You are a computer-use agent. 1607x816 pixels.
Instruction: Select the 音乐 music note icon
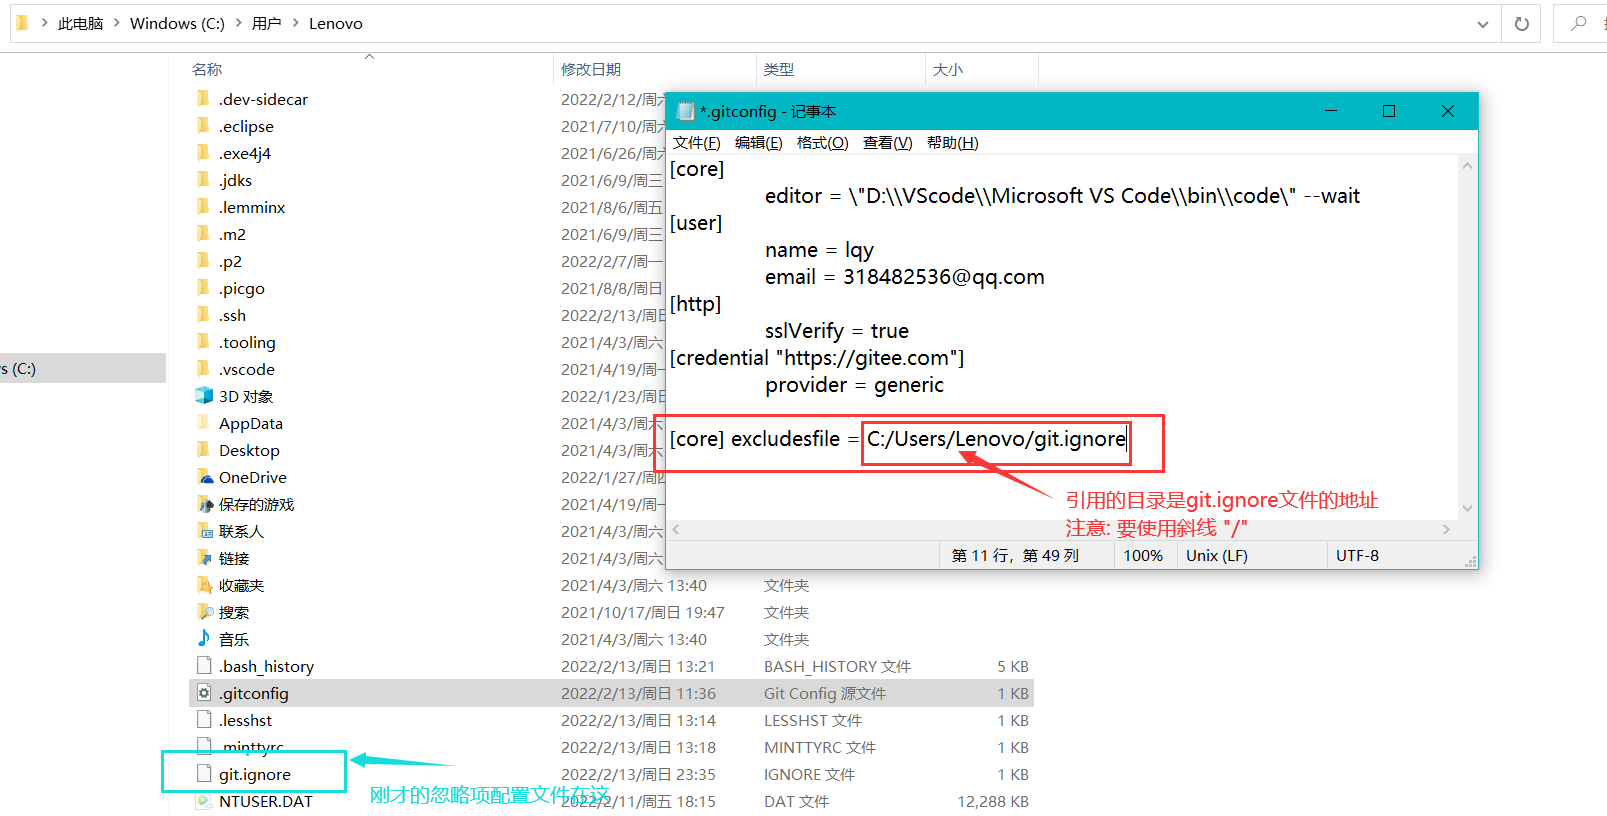pyautogui.click(x=204, y=639)
